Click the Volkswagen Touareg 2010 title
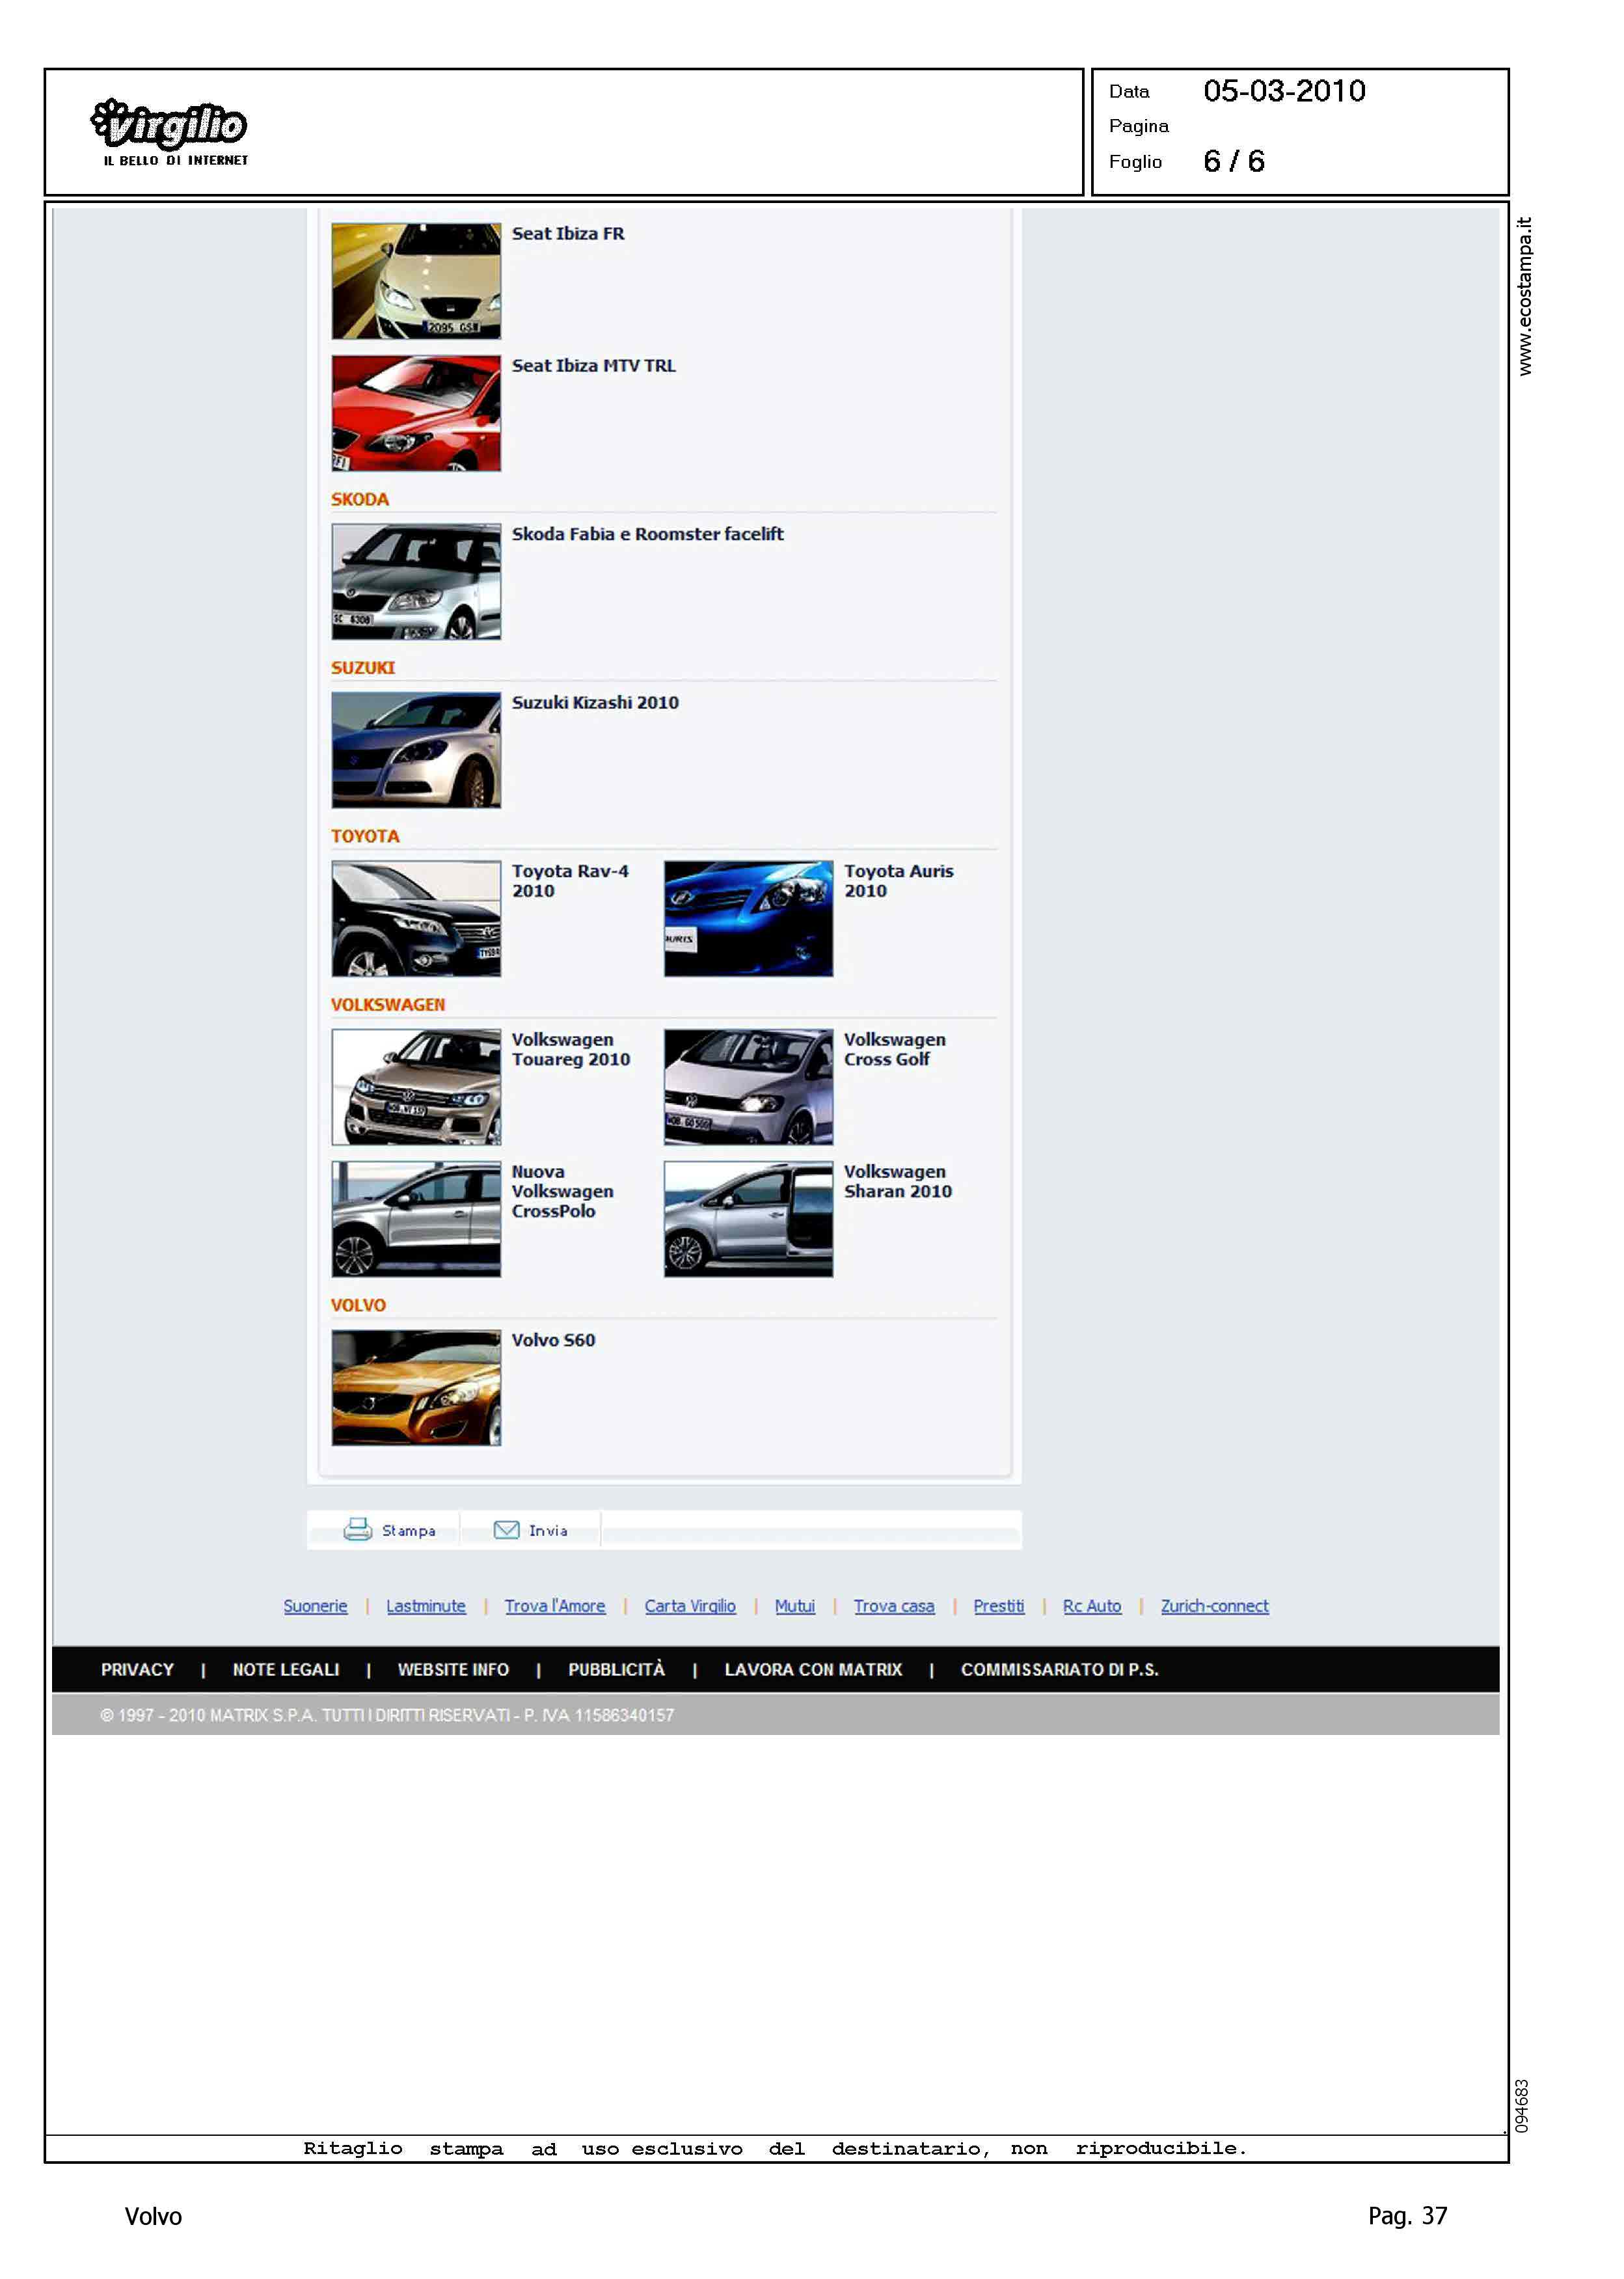The image size is (1624, 2279). click(x=570, y=1049)
